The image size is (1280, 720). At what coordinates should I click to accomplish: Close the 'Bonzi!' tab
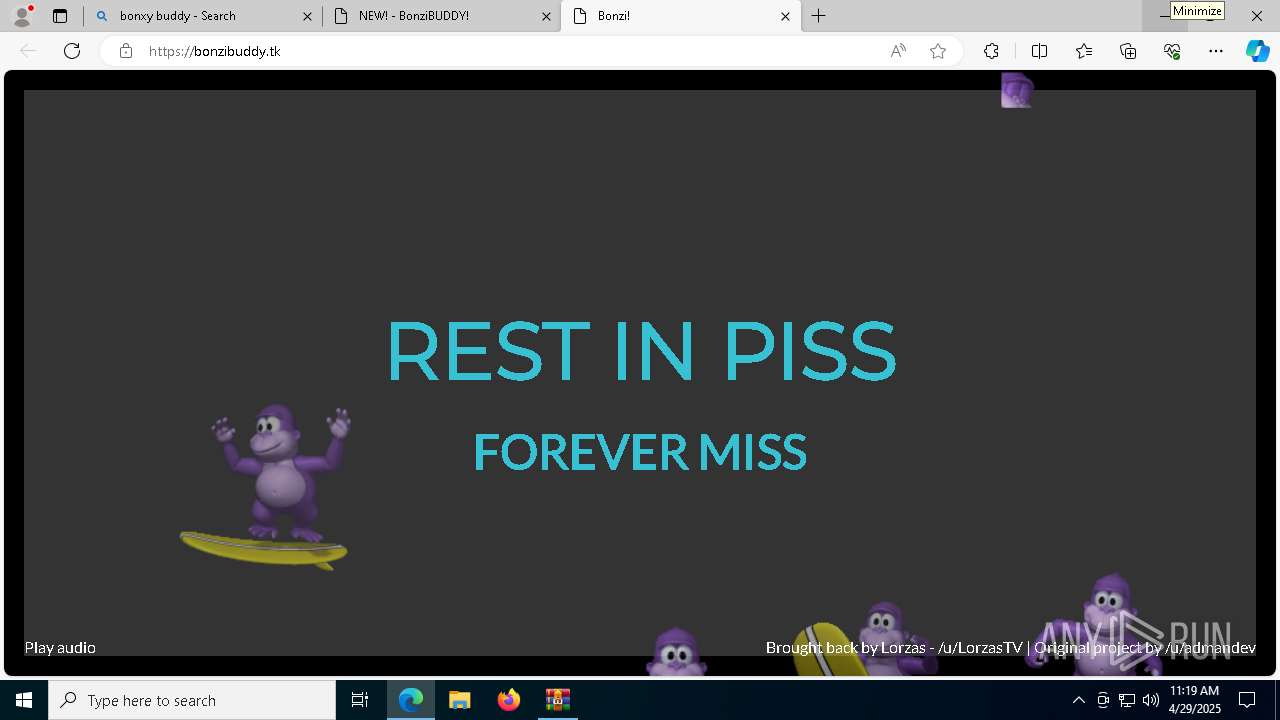(785, 16)
